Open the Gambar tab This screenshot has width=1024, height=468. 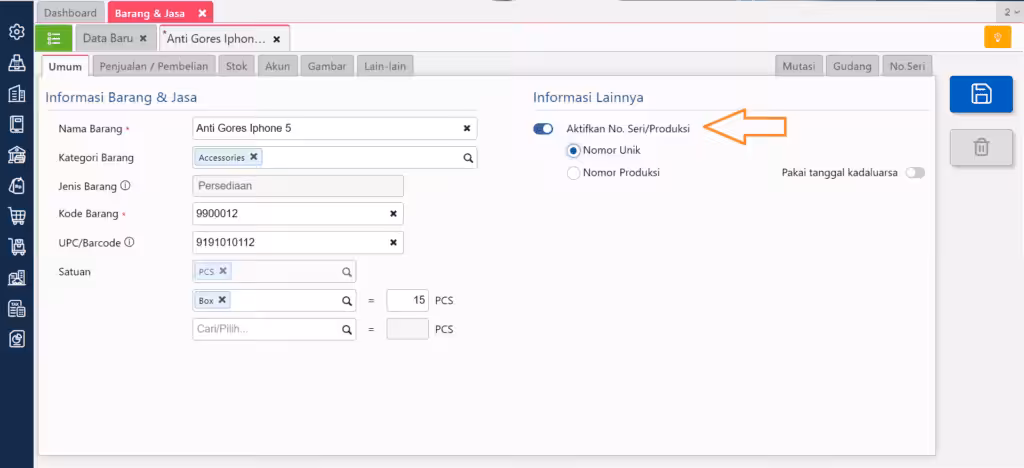point(327,66)
